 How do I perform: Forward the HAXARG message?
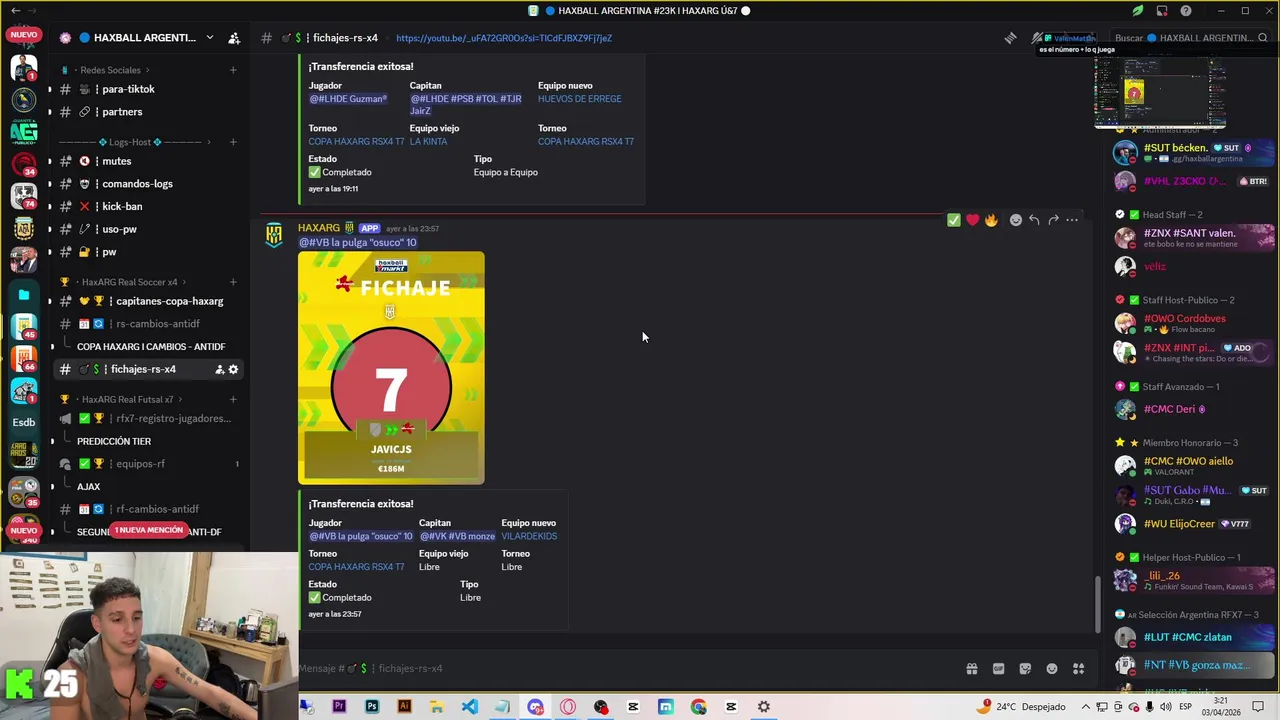[x=1053, y=220]
